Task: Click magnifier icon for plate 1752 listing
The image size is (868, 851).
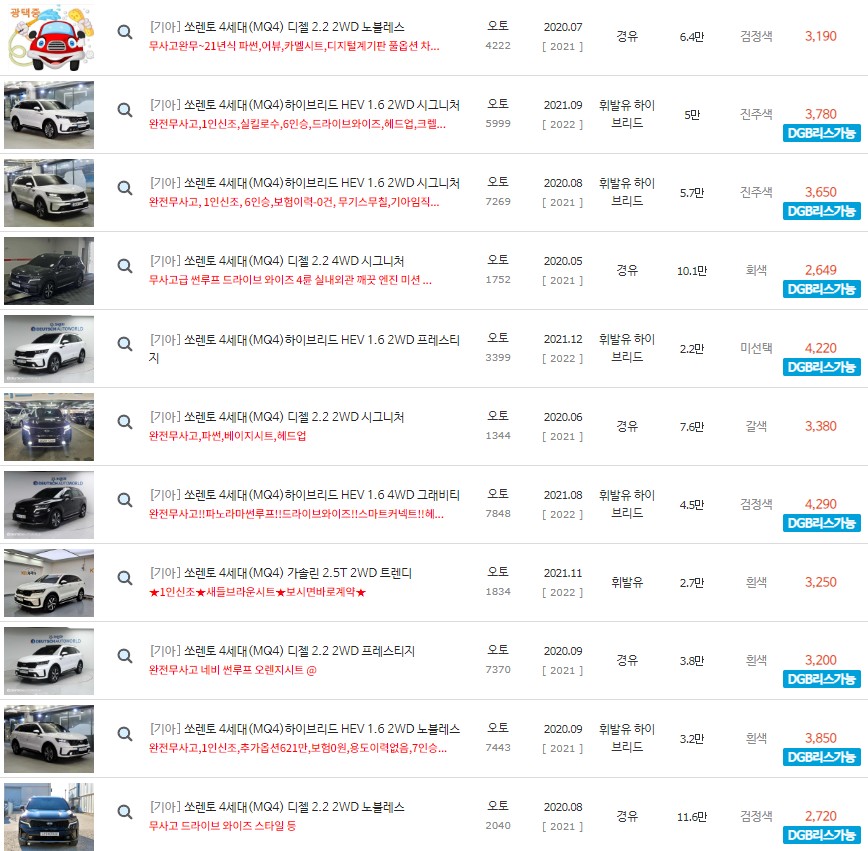Action: tap(125, 266)
